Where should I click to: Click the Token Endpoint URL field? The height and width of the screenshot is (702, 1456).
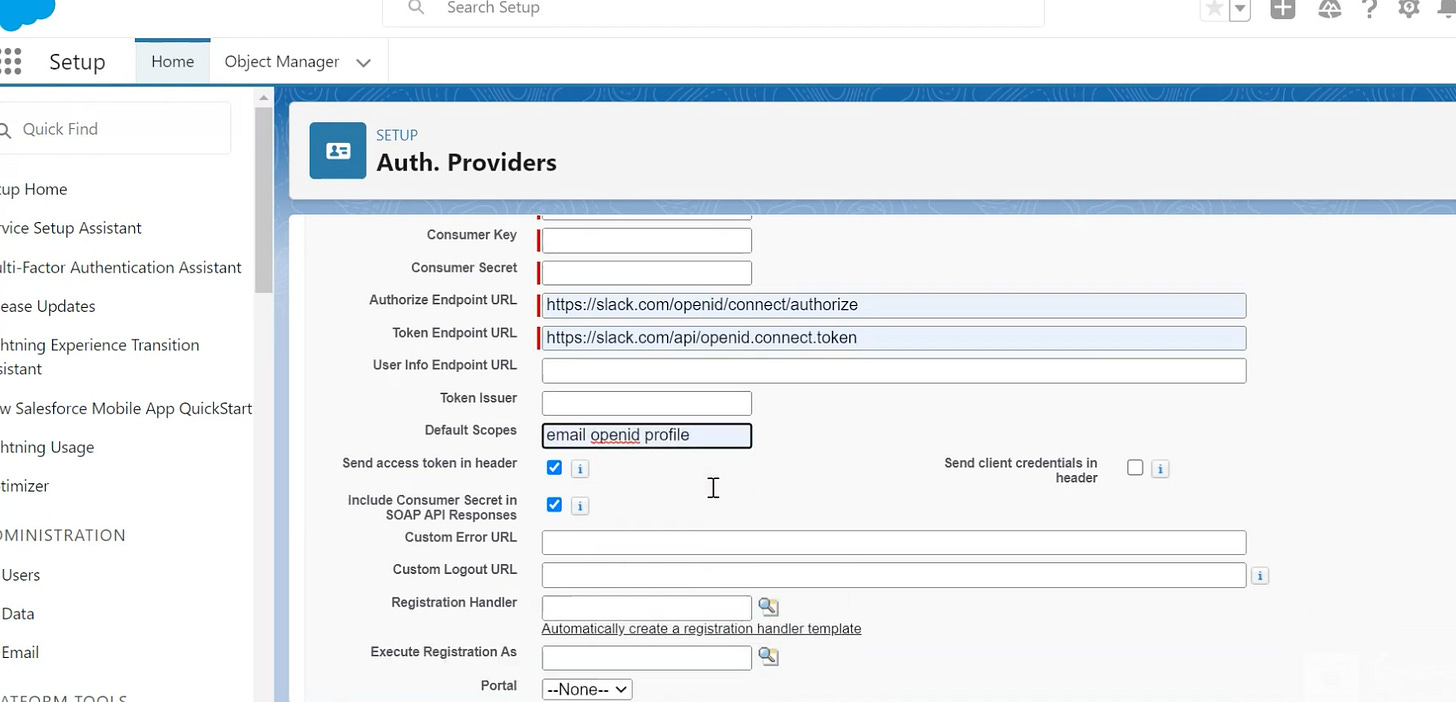[894, 338]
